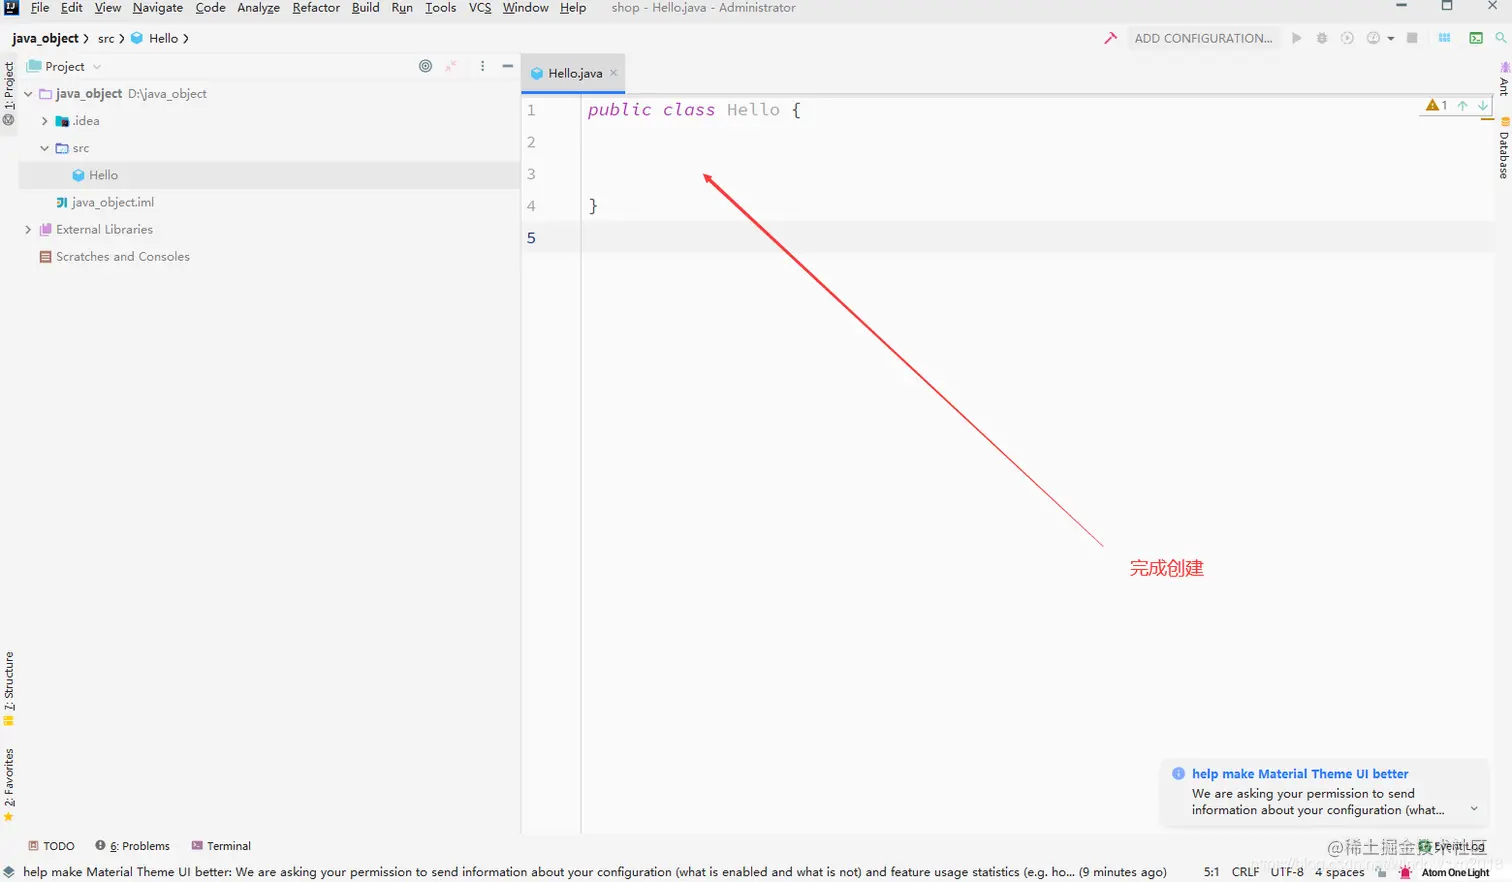The image size is (1512, 882).
Task: Click Atom One Light theme widget
Action: [x=1455, y=872]
